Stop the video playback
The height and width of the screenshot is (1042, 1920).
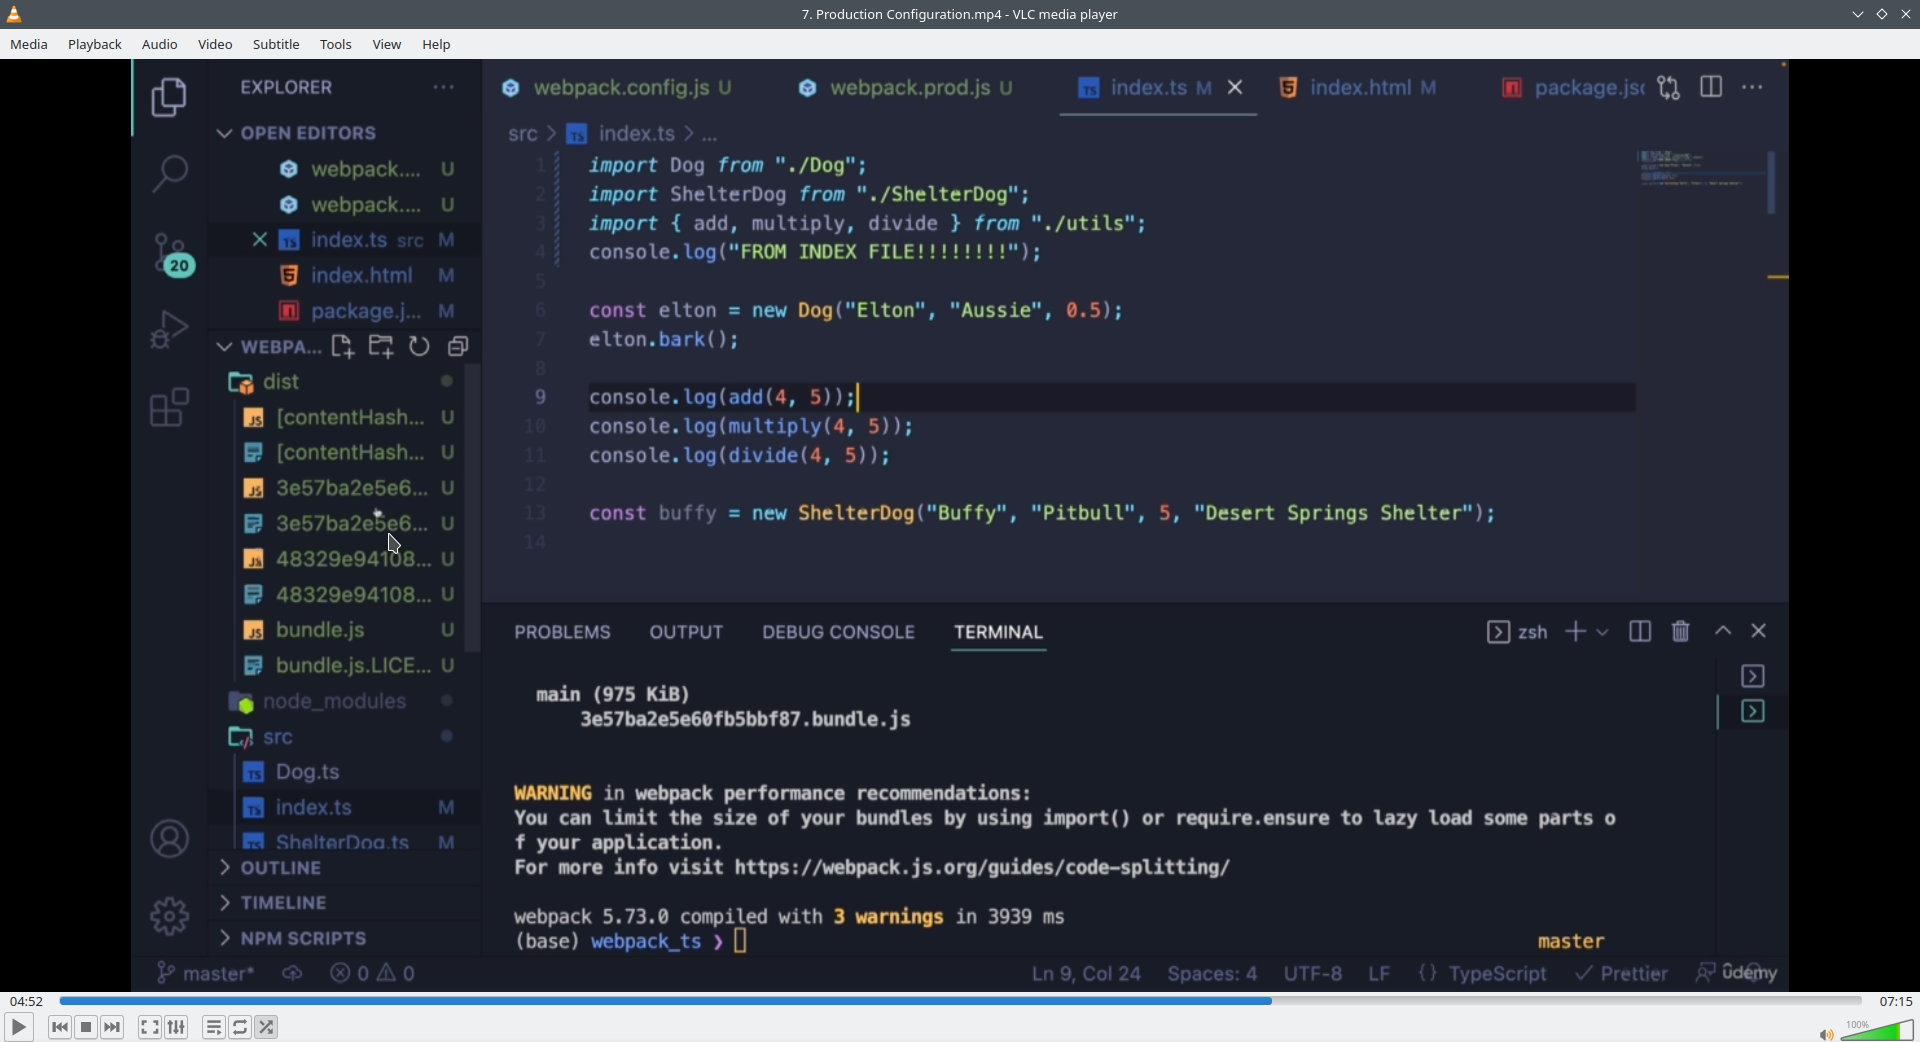pyautogui.click(x=86, y=1027)
